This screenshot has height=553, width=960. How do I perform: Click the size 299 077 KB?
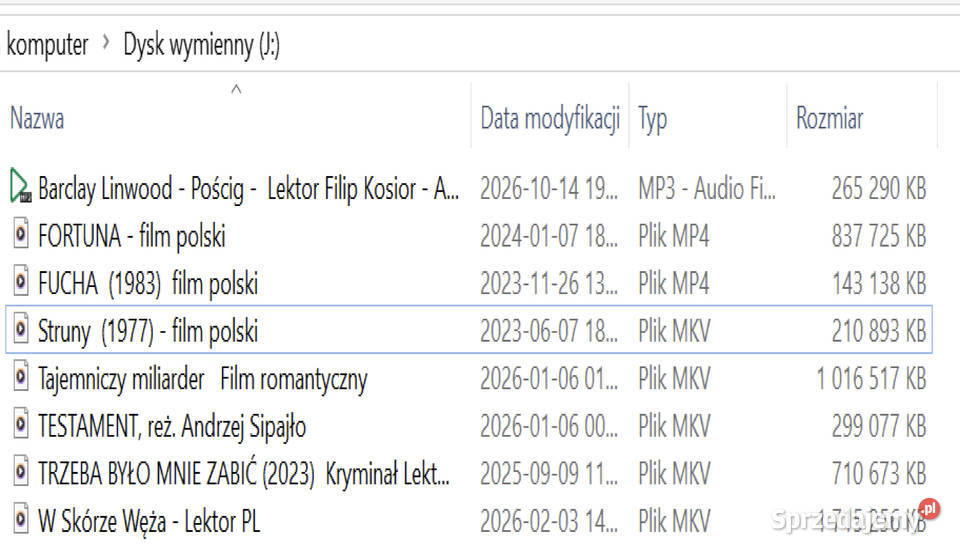(879, 427)
